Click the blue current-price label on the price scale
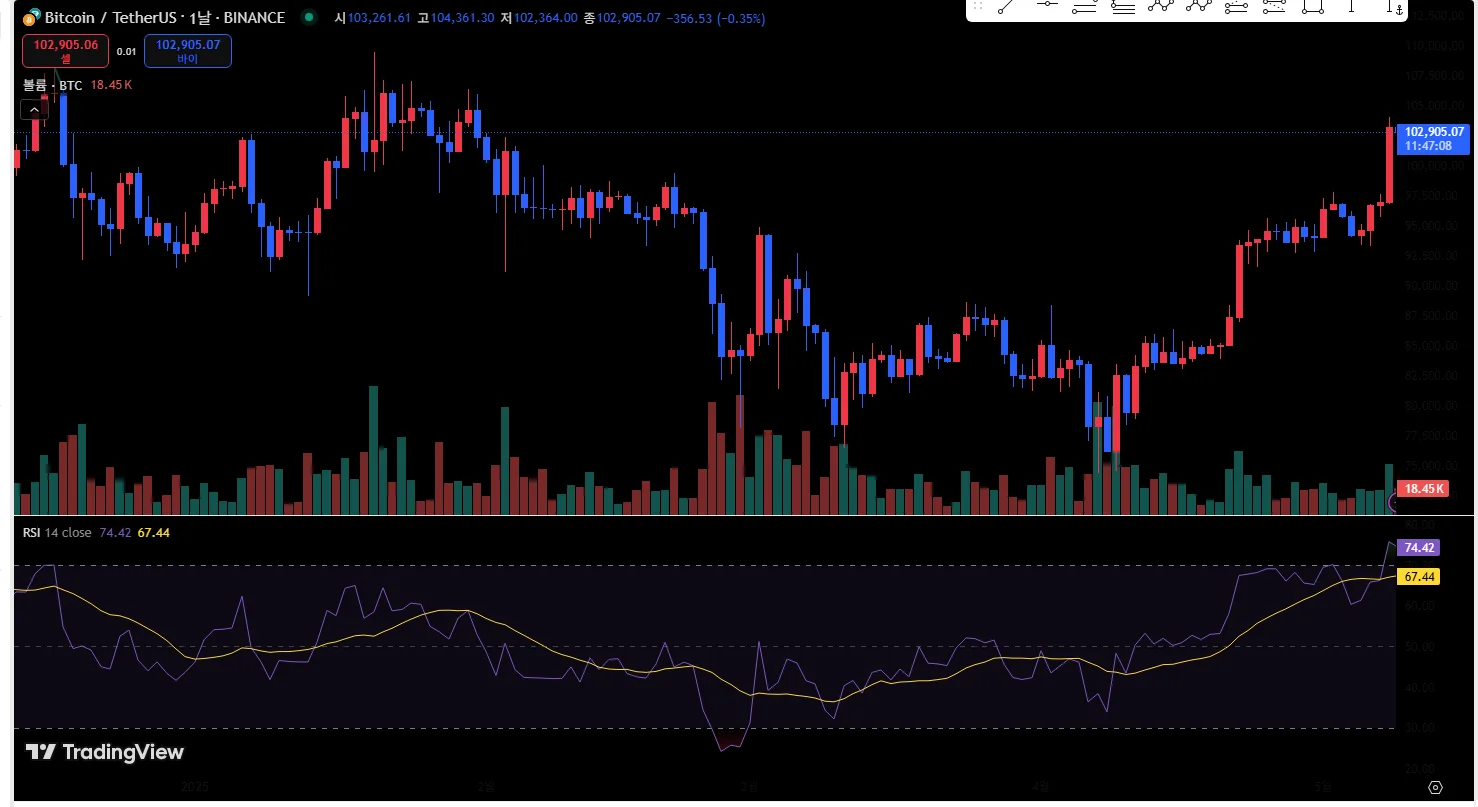The image size is (1478, 807). [x=1434, y=138]
